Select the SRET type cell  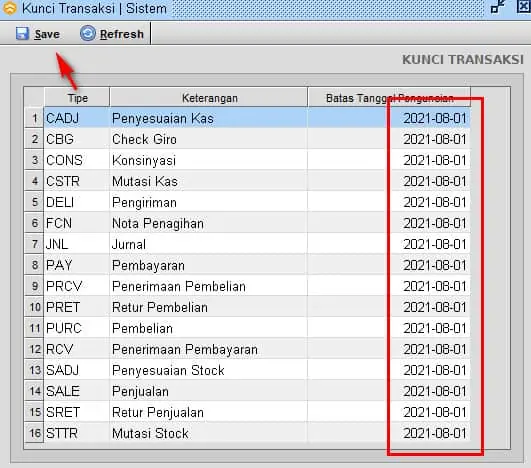click(x=77, y=412)
